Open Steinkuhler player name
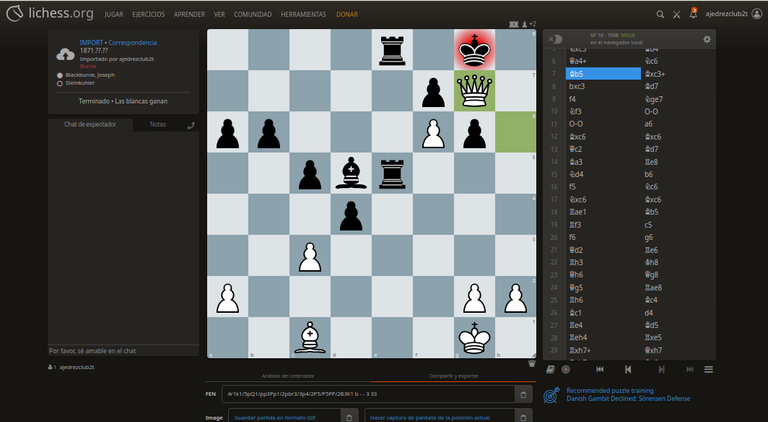Screen dimensions: 768x422 click(80, 83)
